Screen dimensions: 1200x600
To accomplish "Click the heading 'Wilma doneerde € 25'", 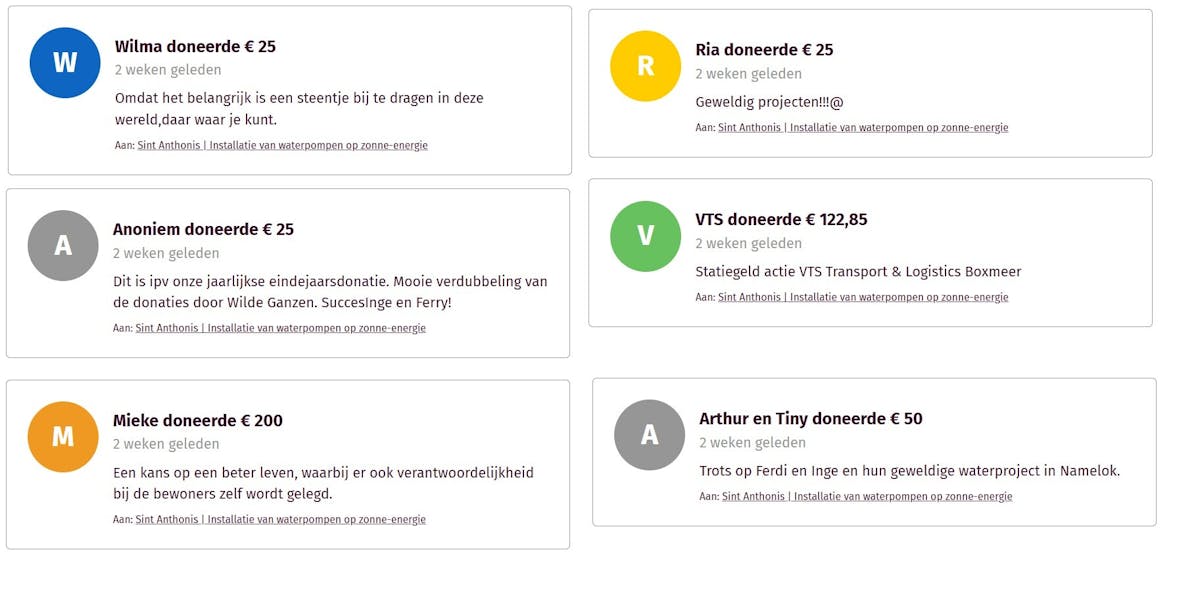I will (x=195, y=46).
